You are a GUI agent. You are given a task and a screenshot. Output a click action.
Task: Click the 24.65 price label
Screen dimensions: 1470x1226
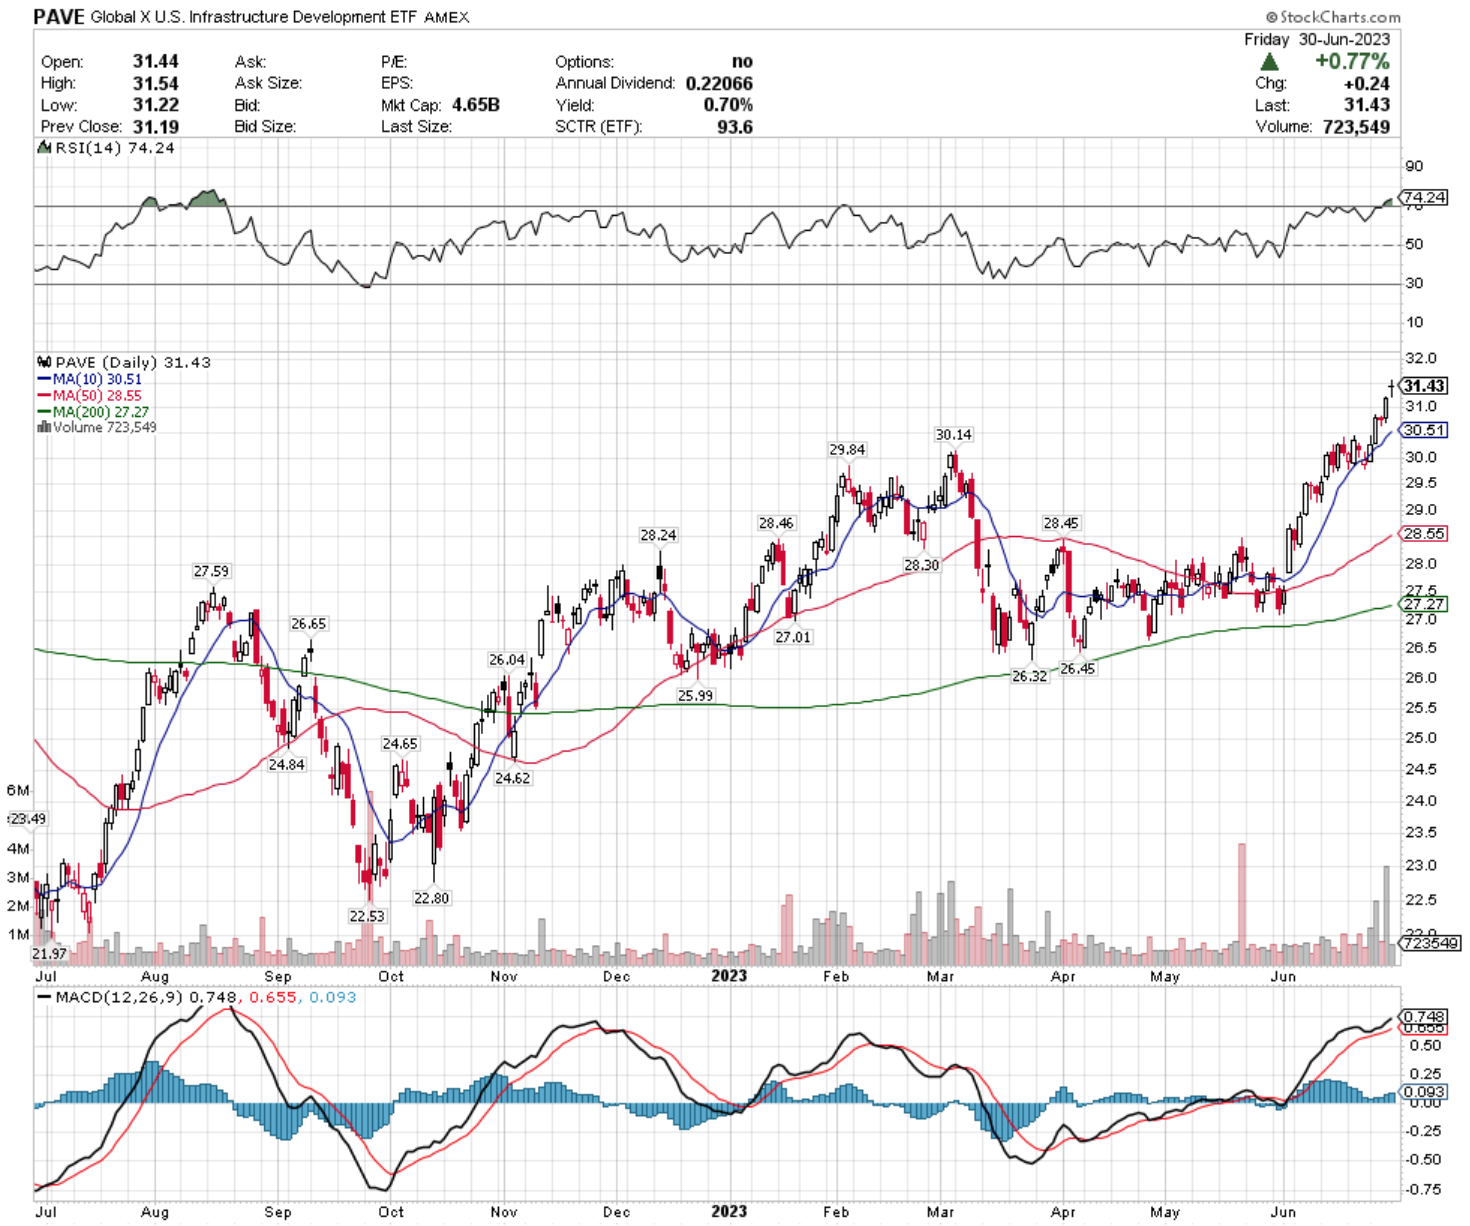click(x=400, y=744)
